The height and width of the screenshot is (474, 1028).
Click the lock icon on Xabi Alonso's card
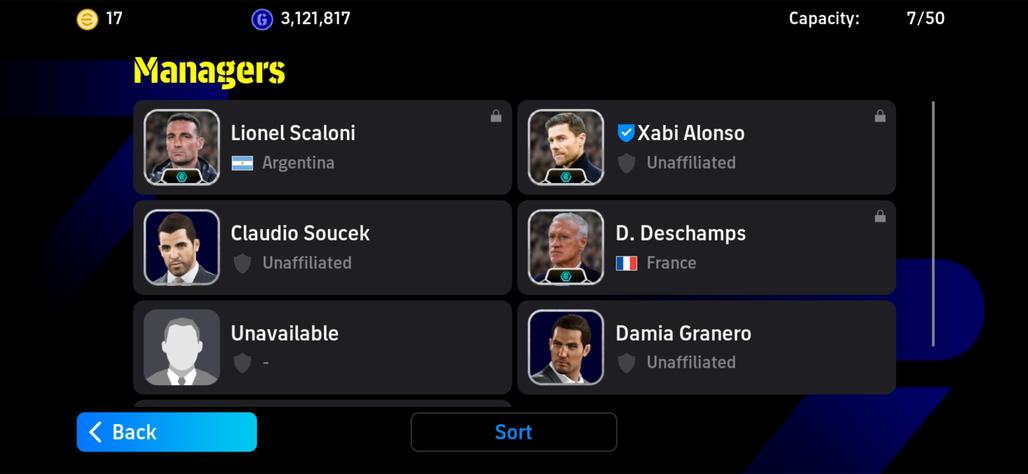[880, 116]
